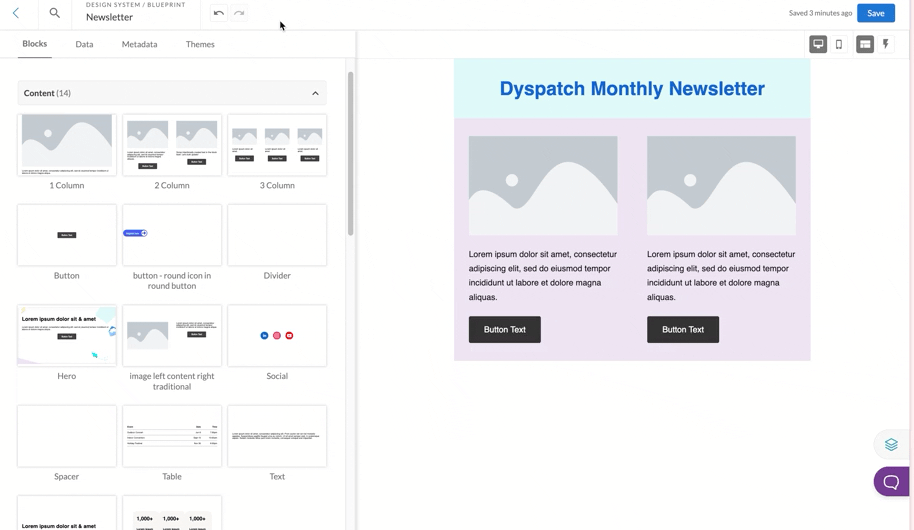Click the left column Lorem ipsum paragraph
The width and height of the screenshot is (914, 530).
tap(543, 275)
